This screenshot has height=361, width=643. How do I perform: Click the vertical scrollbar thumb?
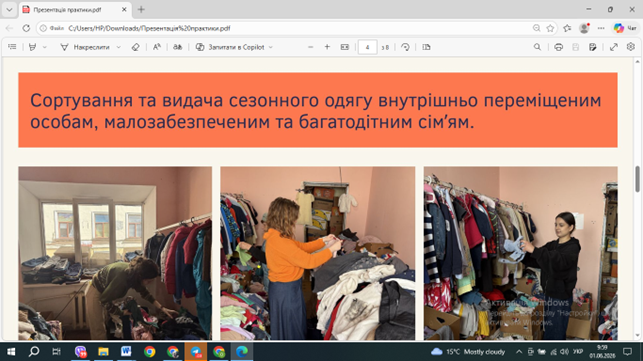637,179
